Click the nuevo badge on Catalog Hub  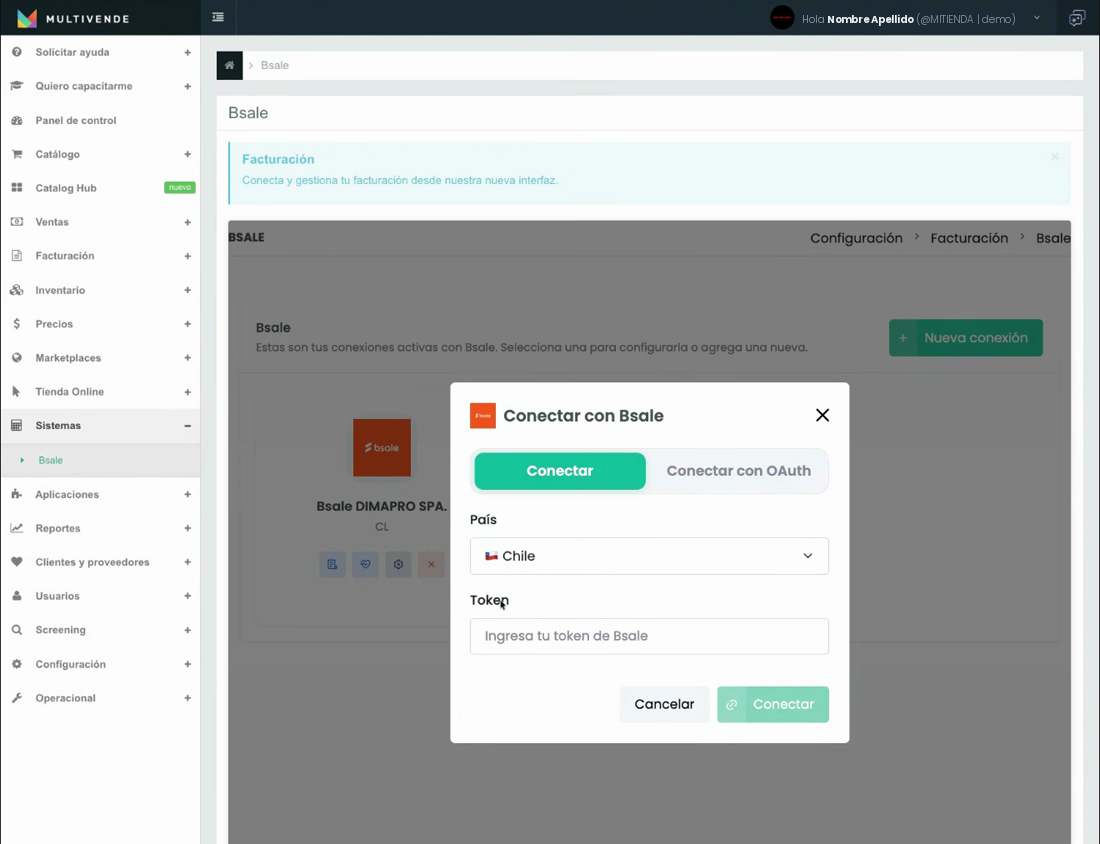180,187
